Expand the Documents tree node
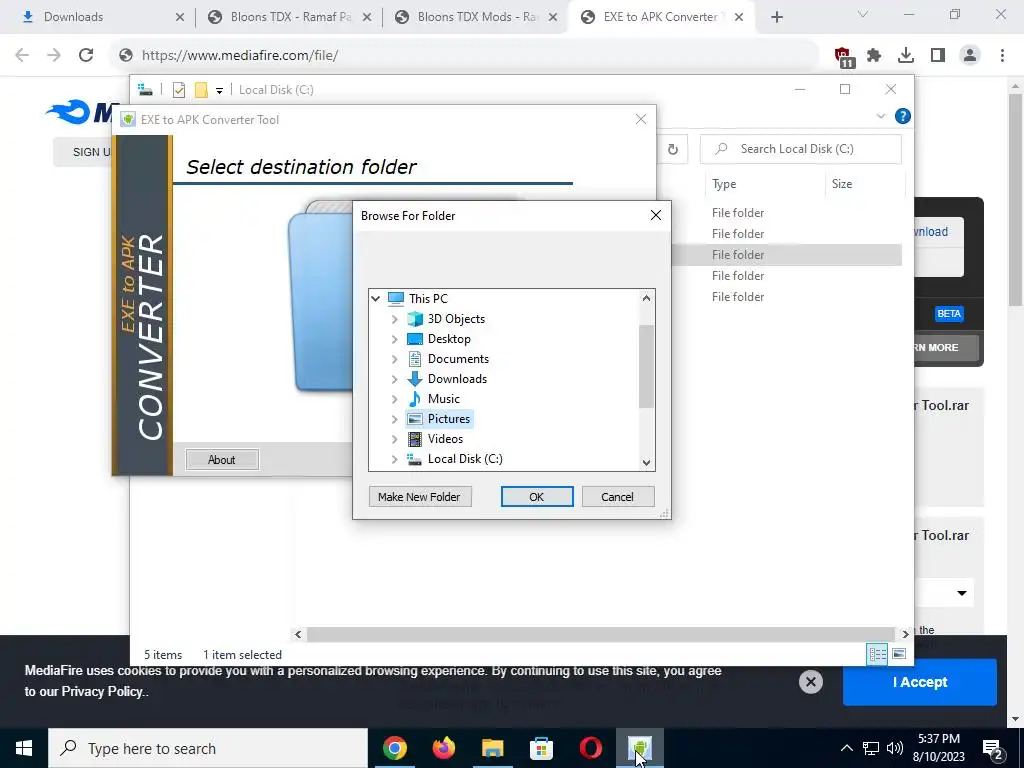This screenshot has width=1024, height=768. tap(394, 359)
